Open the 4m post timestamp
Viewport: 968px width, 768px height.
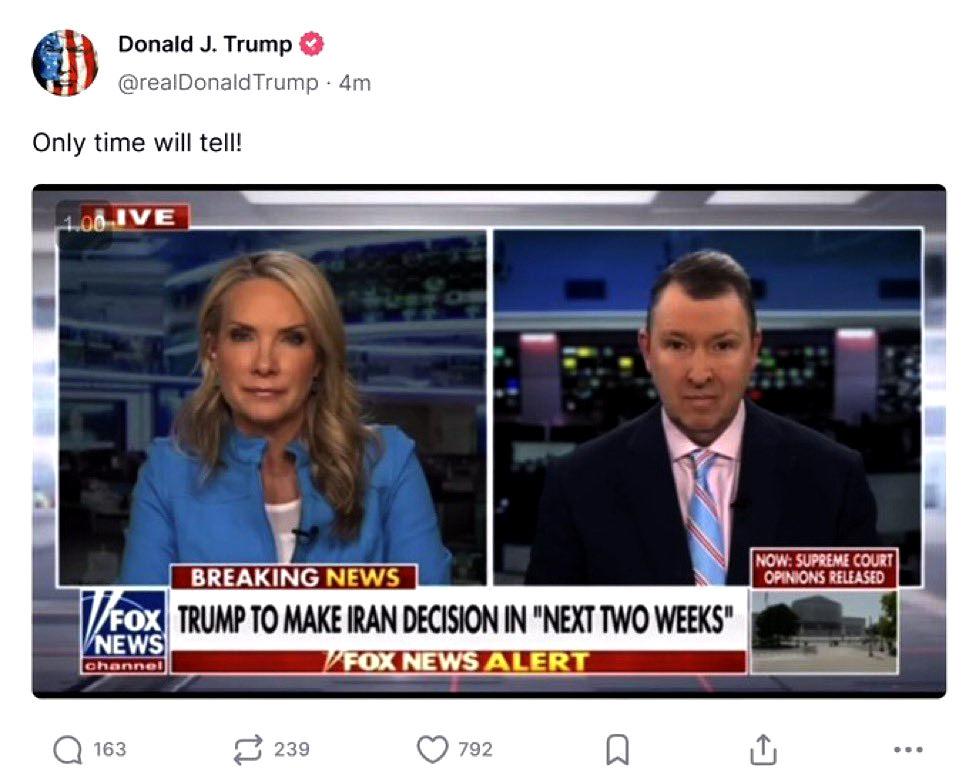click(x=355, y=83)
